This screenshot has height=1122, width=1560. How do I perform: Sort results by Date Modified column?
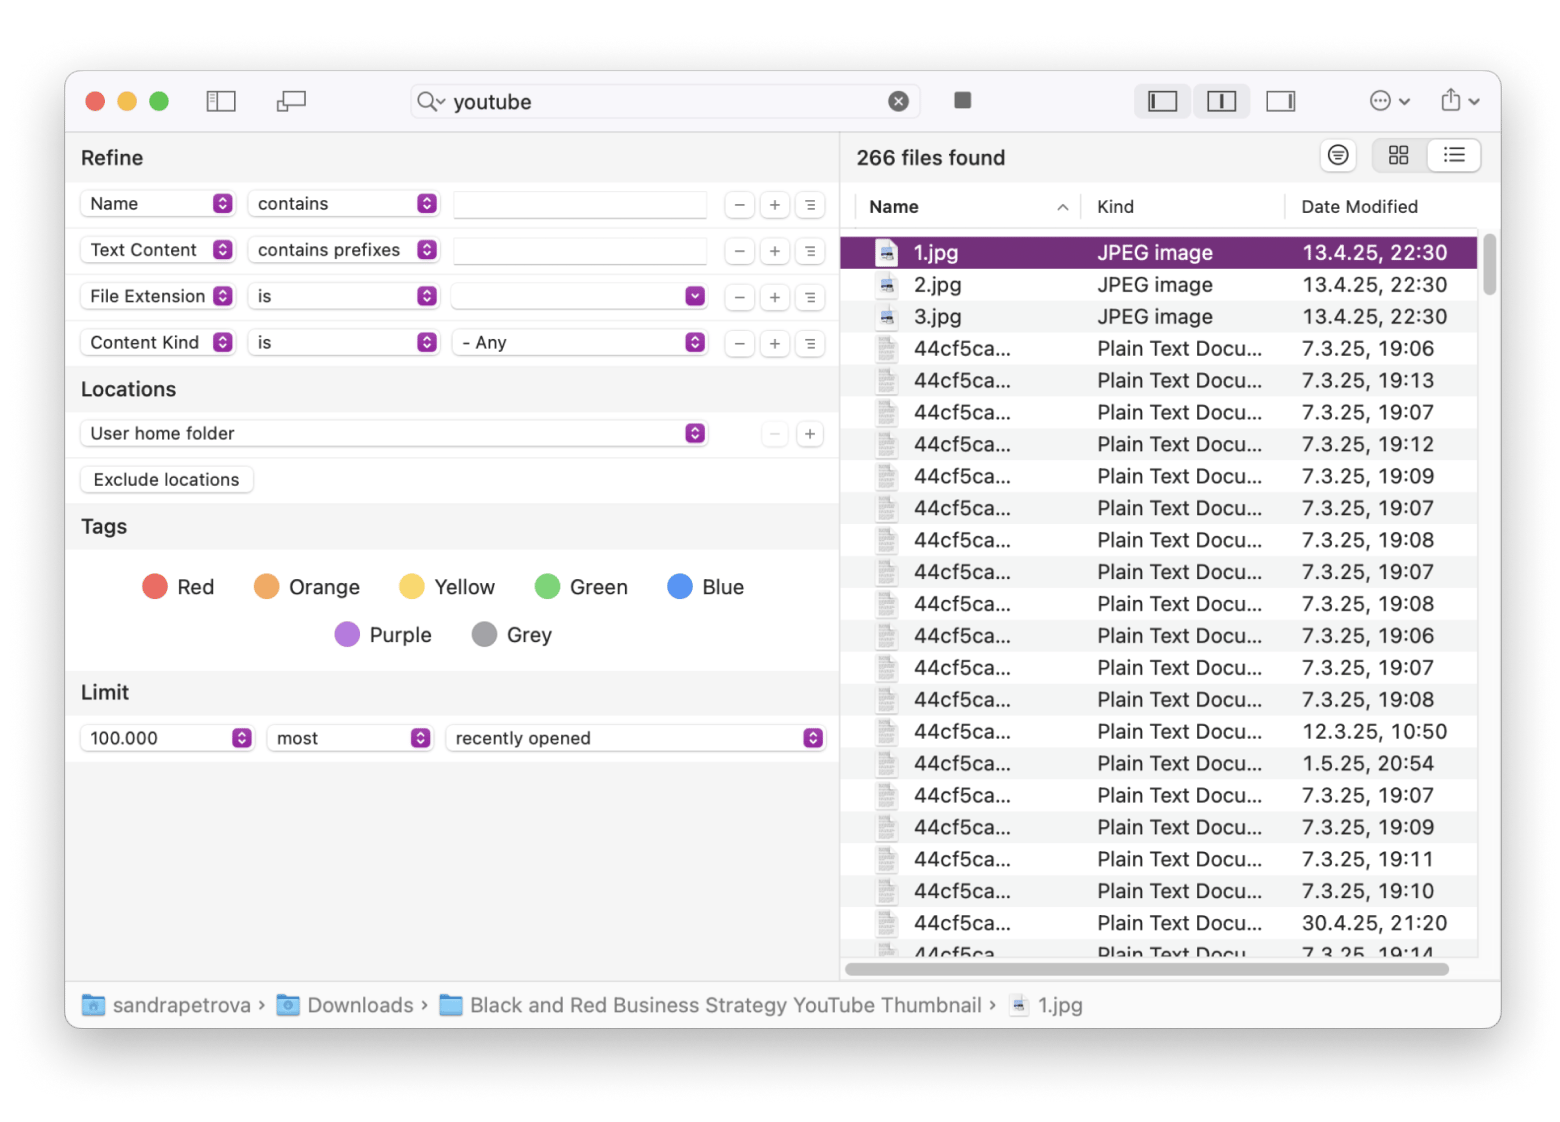tap(1359, 207)
